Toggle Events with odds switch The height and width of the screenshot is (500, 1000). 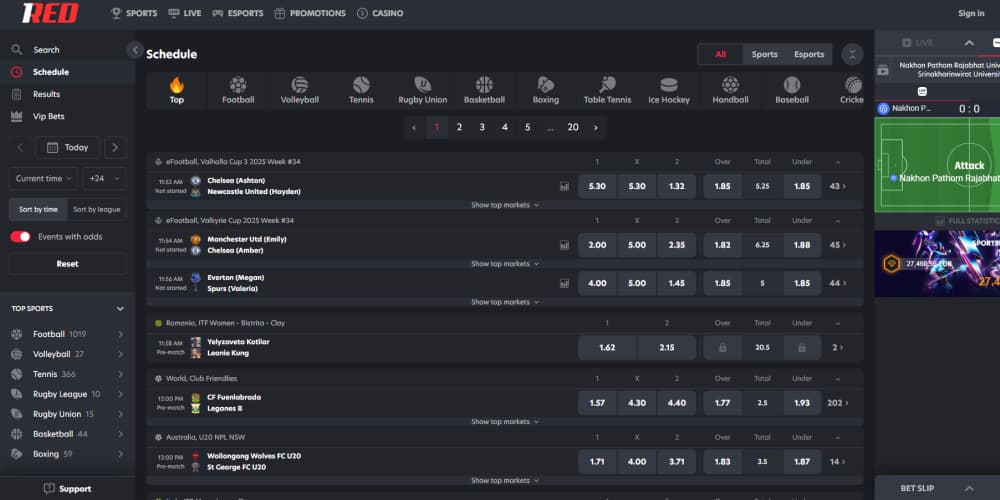point(20,237)
